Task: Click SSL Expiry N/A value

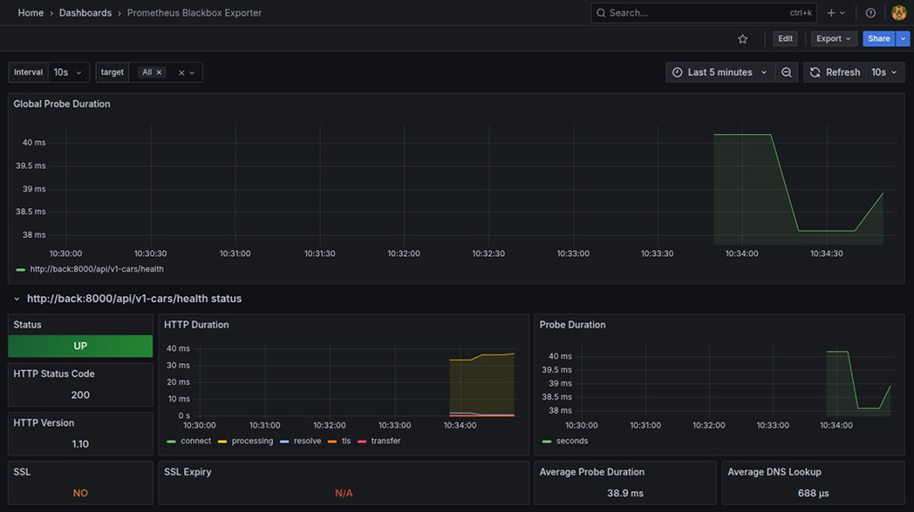Action: coord(344,493)
